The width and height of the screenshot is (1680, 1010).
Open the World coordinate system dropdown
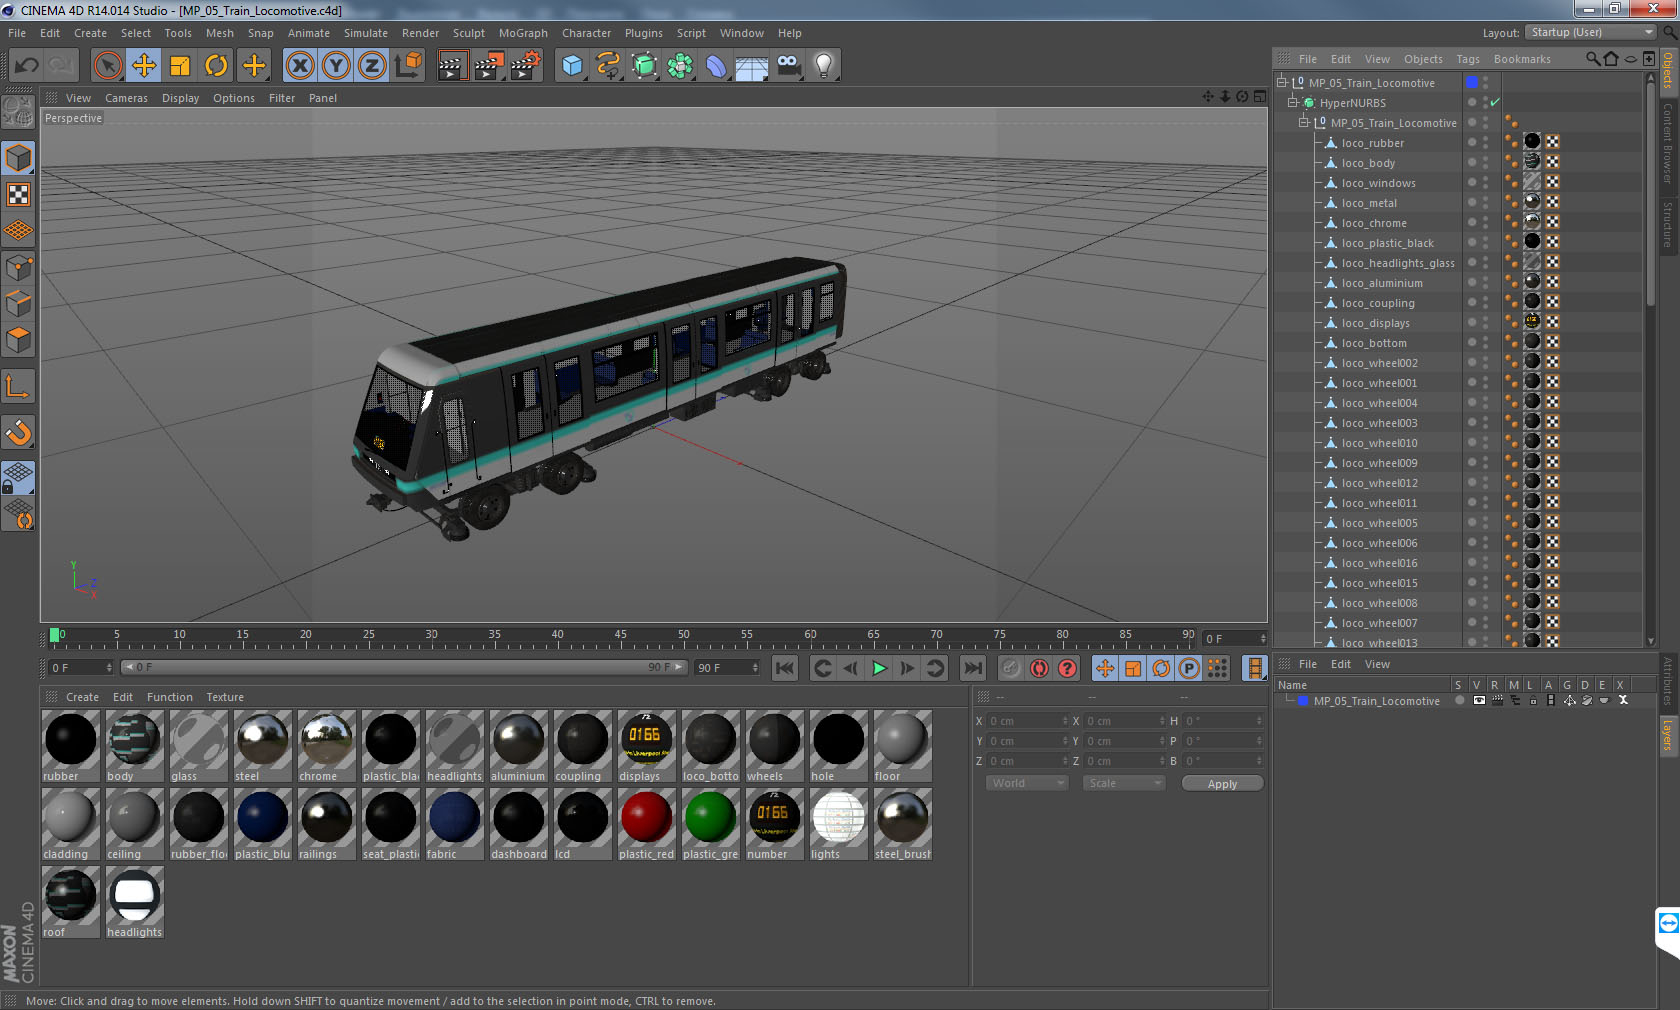click(1026, 783)
